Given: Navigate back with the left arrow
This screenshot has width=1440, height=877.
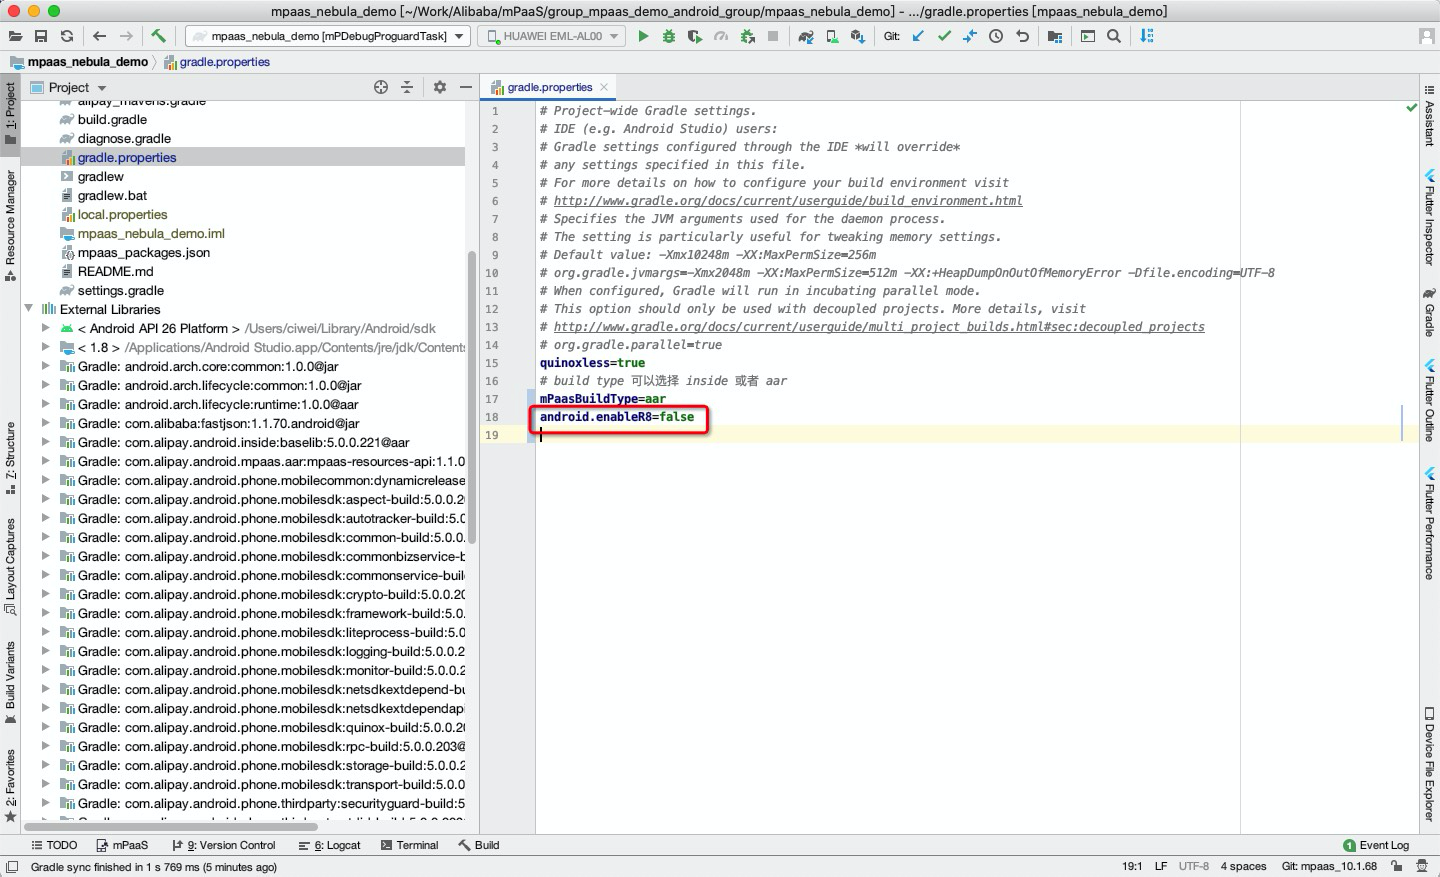Looking at the screenshot, I should [99, 36].
